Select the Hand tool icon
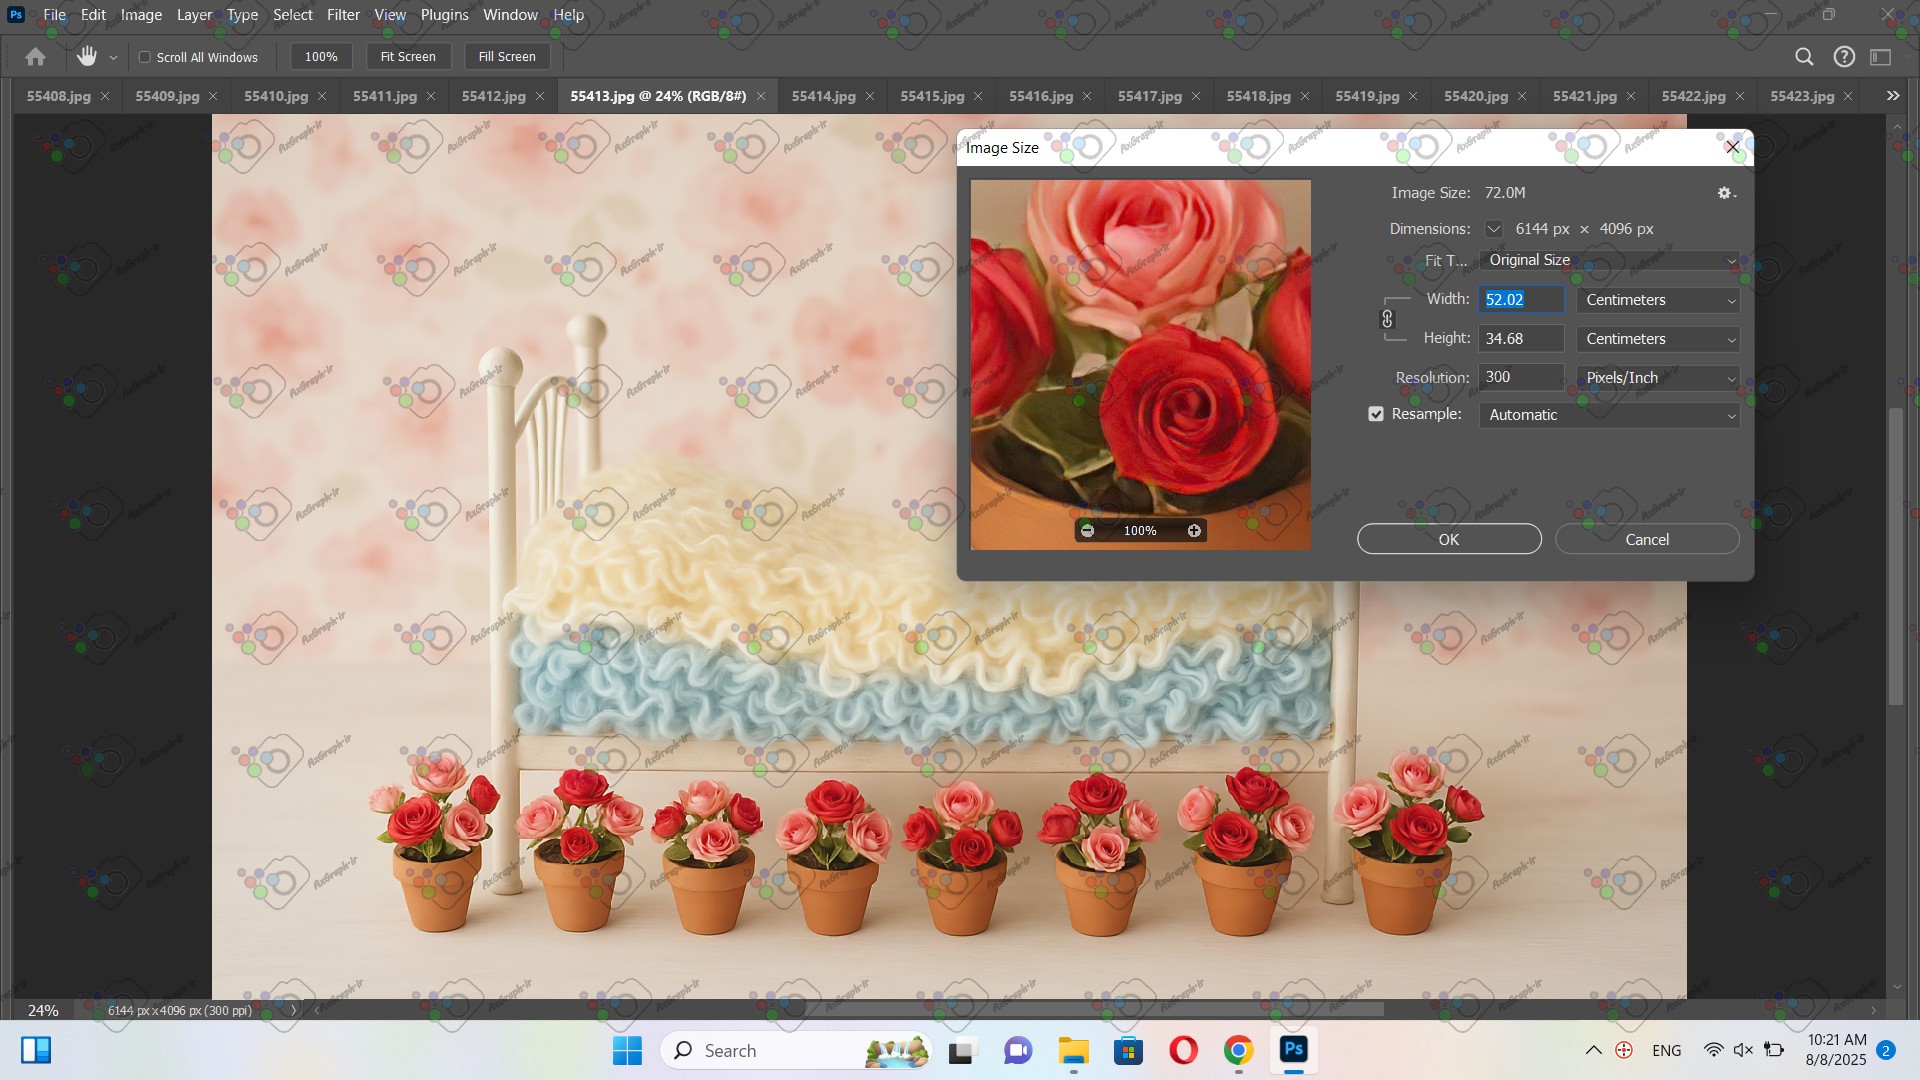 coord(87,57)
